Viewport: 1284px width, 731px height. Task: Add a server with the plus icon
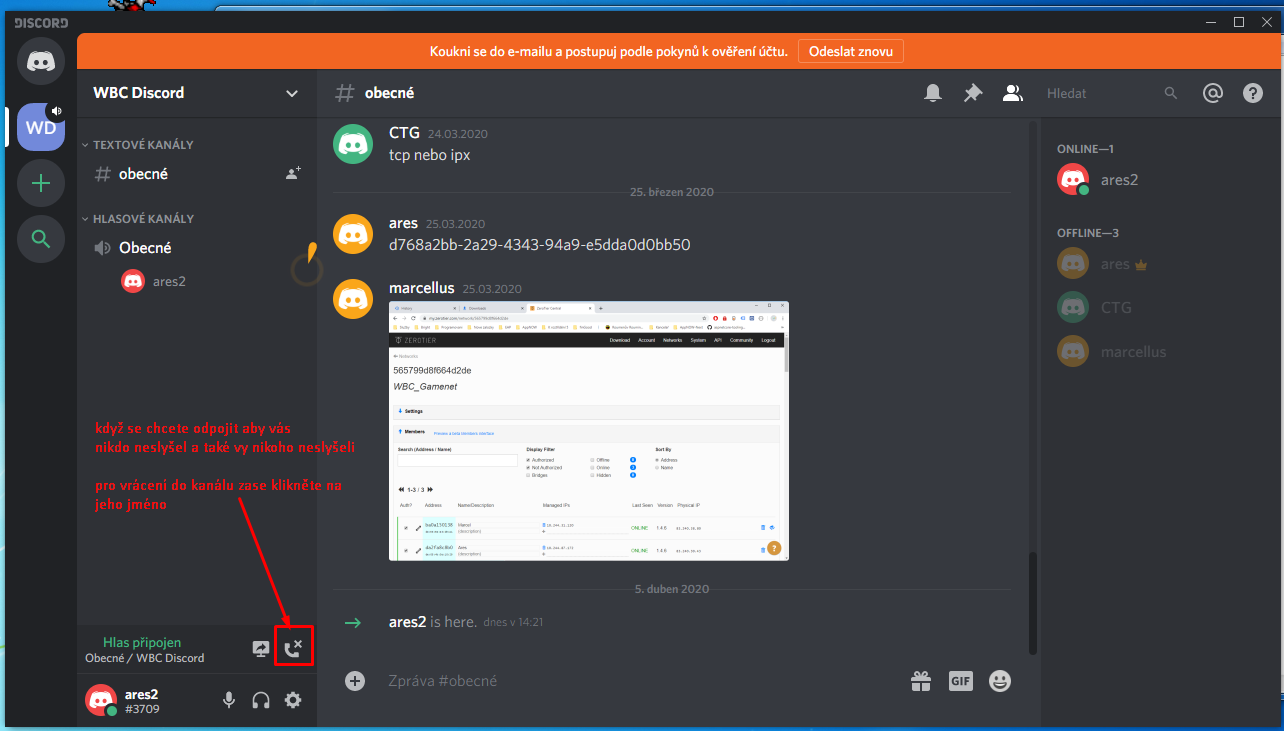(x=41, y=183)
